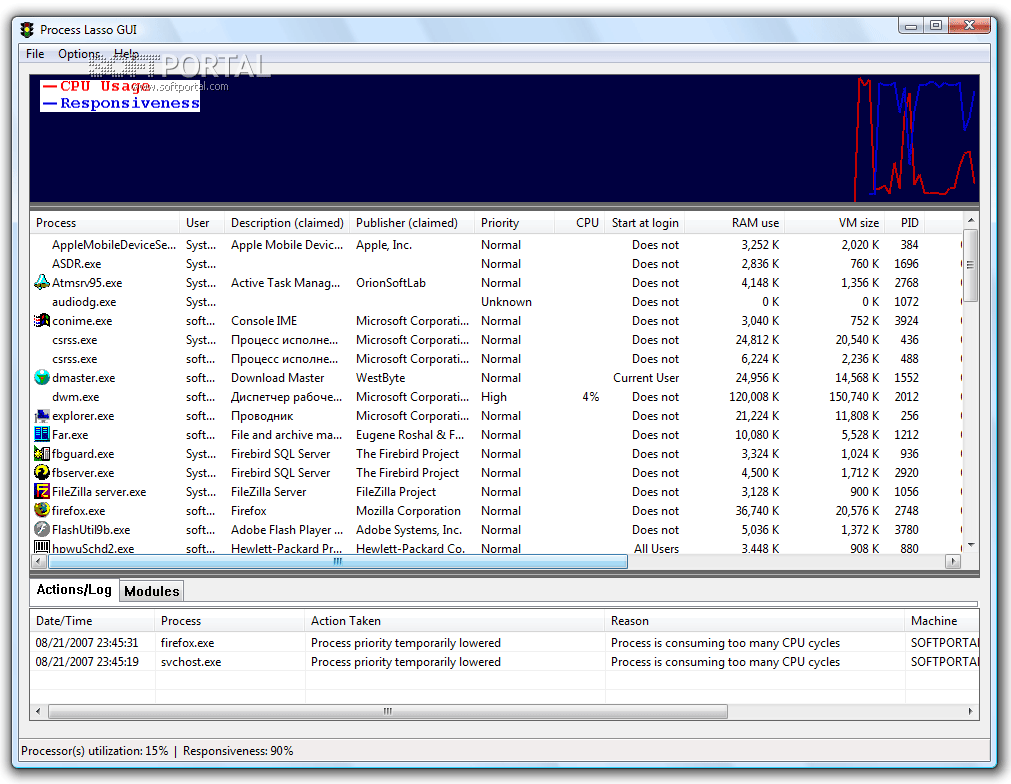Sort log by Reason column header
The width and height of the screenshot is (1011, 784).
click(754, 621)
